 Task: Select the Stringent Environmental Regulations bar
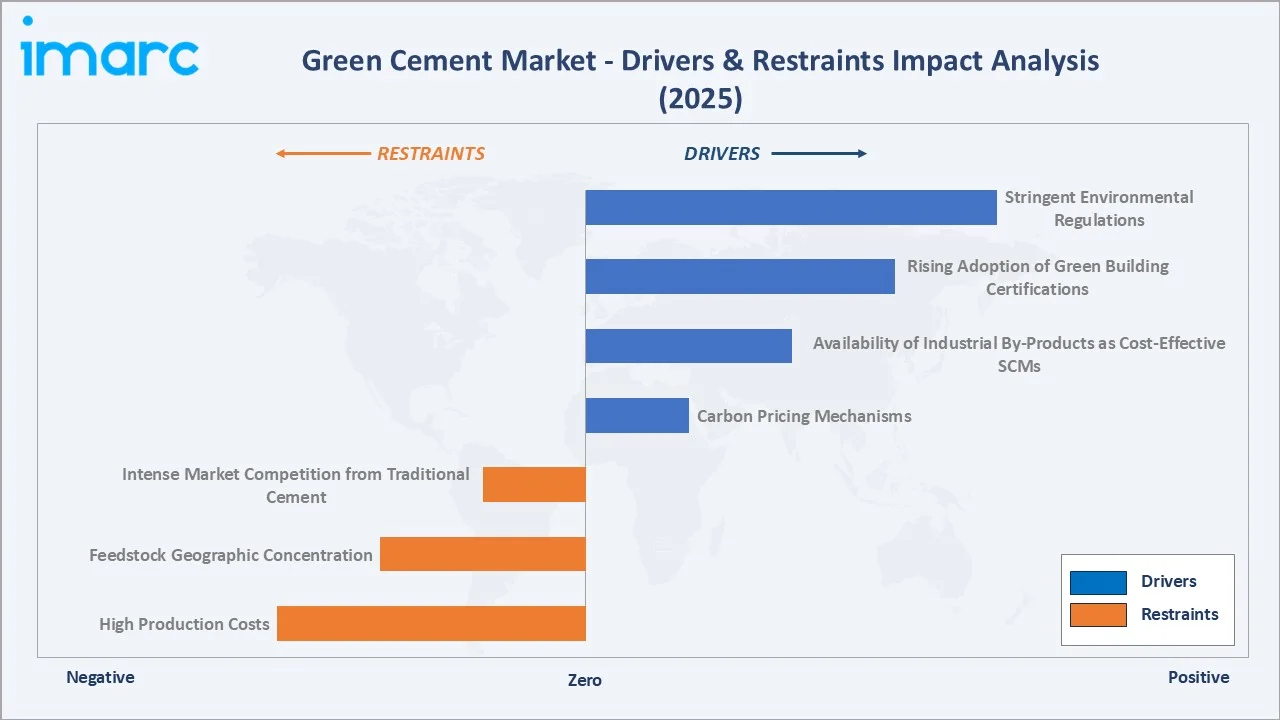[790, 207]
